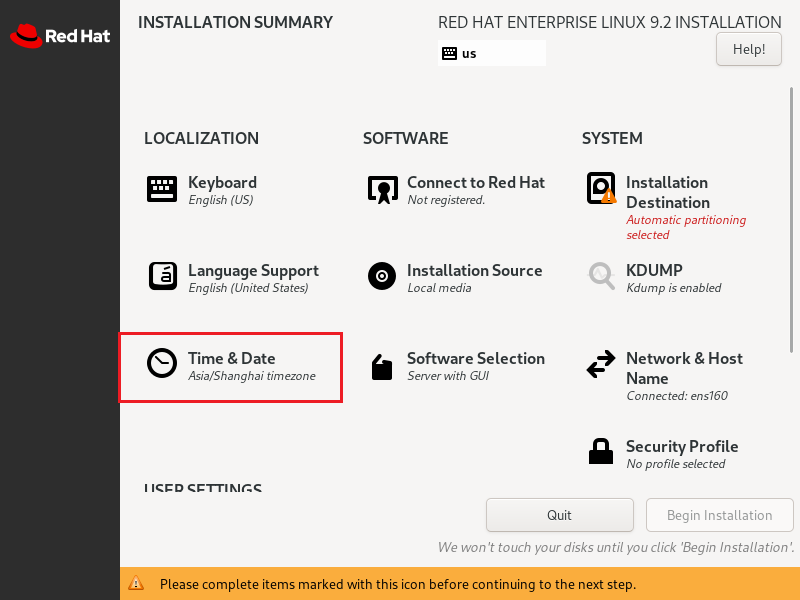
Task: Open the Keyboard settings label
Action: [222, 182]
